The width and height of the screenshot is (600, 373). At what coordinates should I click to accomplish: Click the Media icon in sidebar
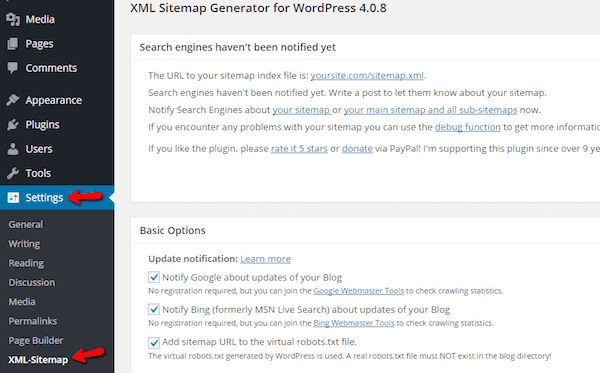click(x=13, y=19)
